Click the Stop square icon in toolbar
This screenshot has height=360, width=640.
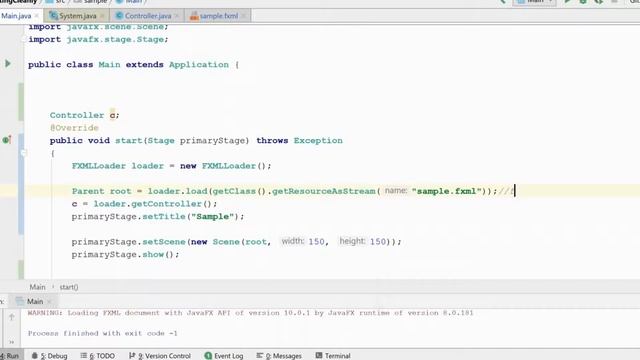click(614, 2)
